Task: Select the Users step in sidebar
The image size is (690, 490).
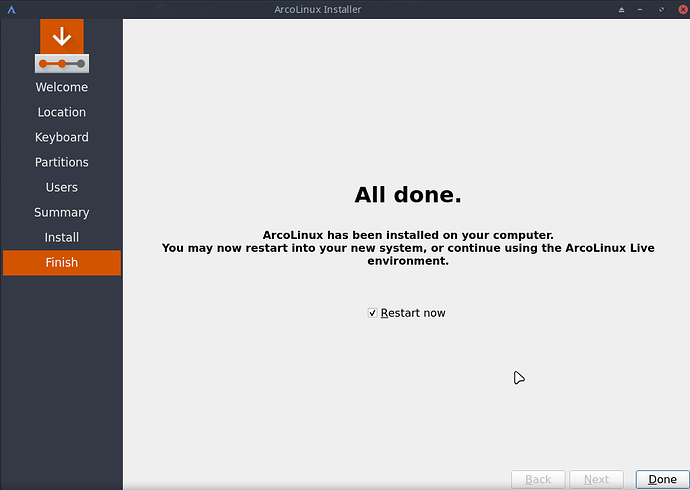Action: pyautogui.click(x=62, y=187)
